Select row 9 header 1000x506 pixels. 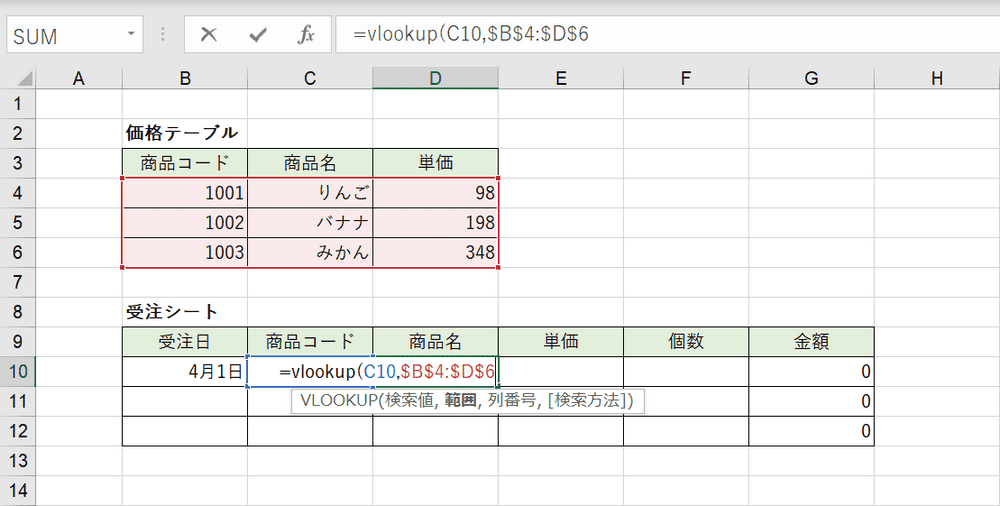(18, 342)
